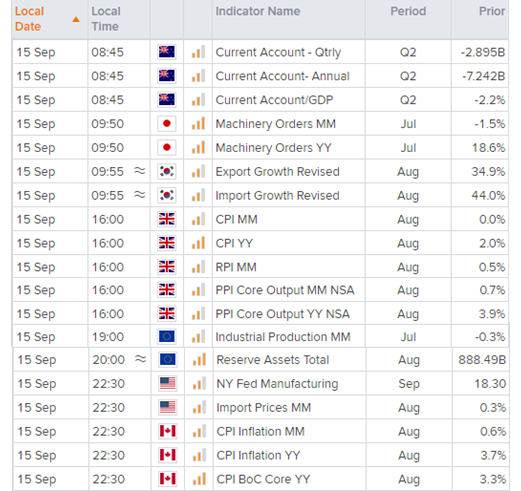The width and height of the screenshot is (521, 491).
Task: Click importance bars icon for CPI YY
Action: coord(198,243)
